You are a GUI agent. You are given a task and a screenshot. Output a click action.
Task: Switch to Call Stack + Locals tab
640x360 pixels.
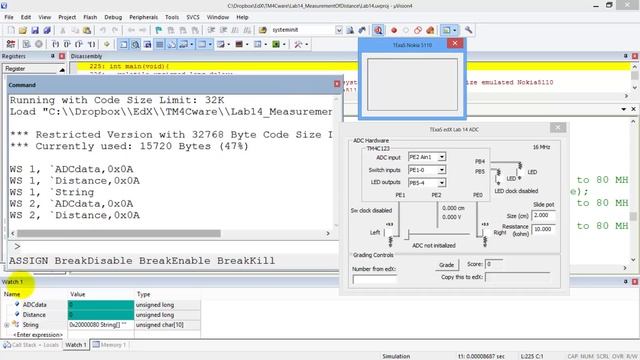(x=31, y=345)
